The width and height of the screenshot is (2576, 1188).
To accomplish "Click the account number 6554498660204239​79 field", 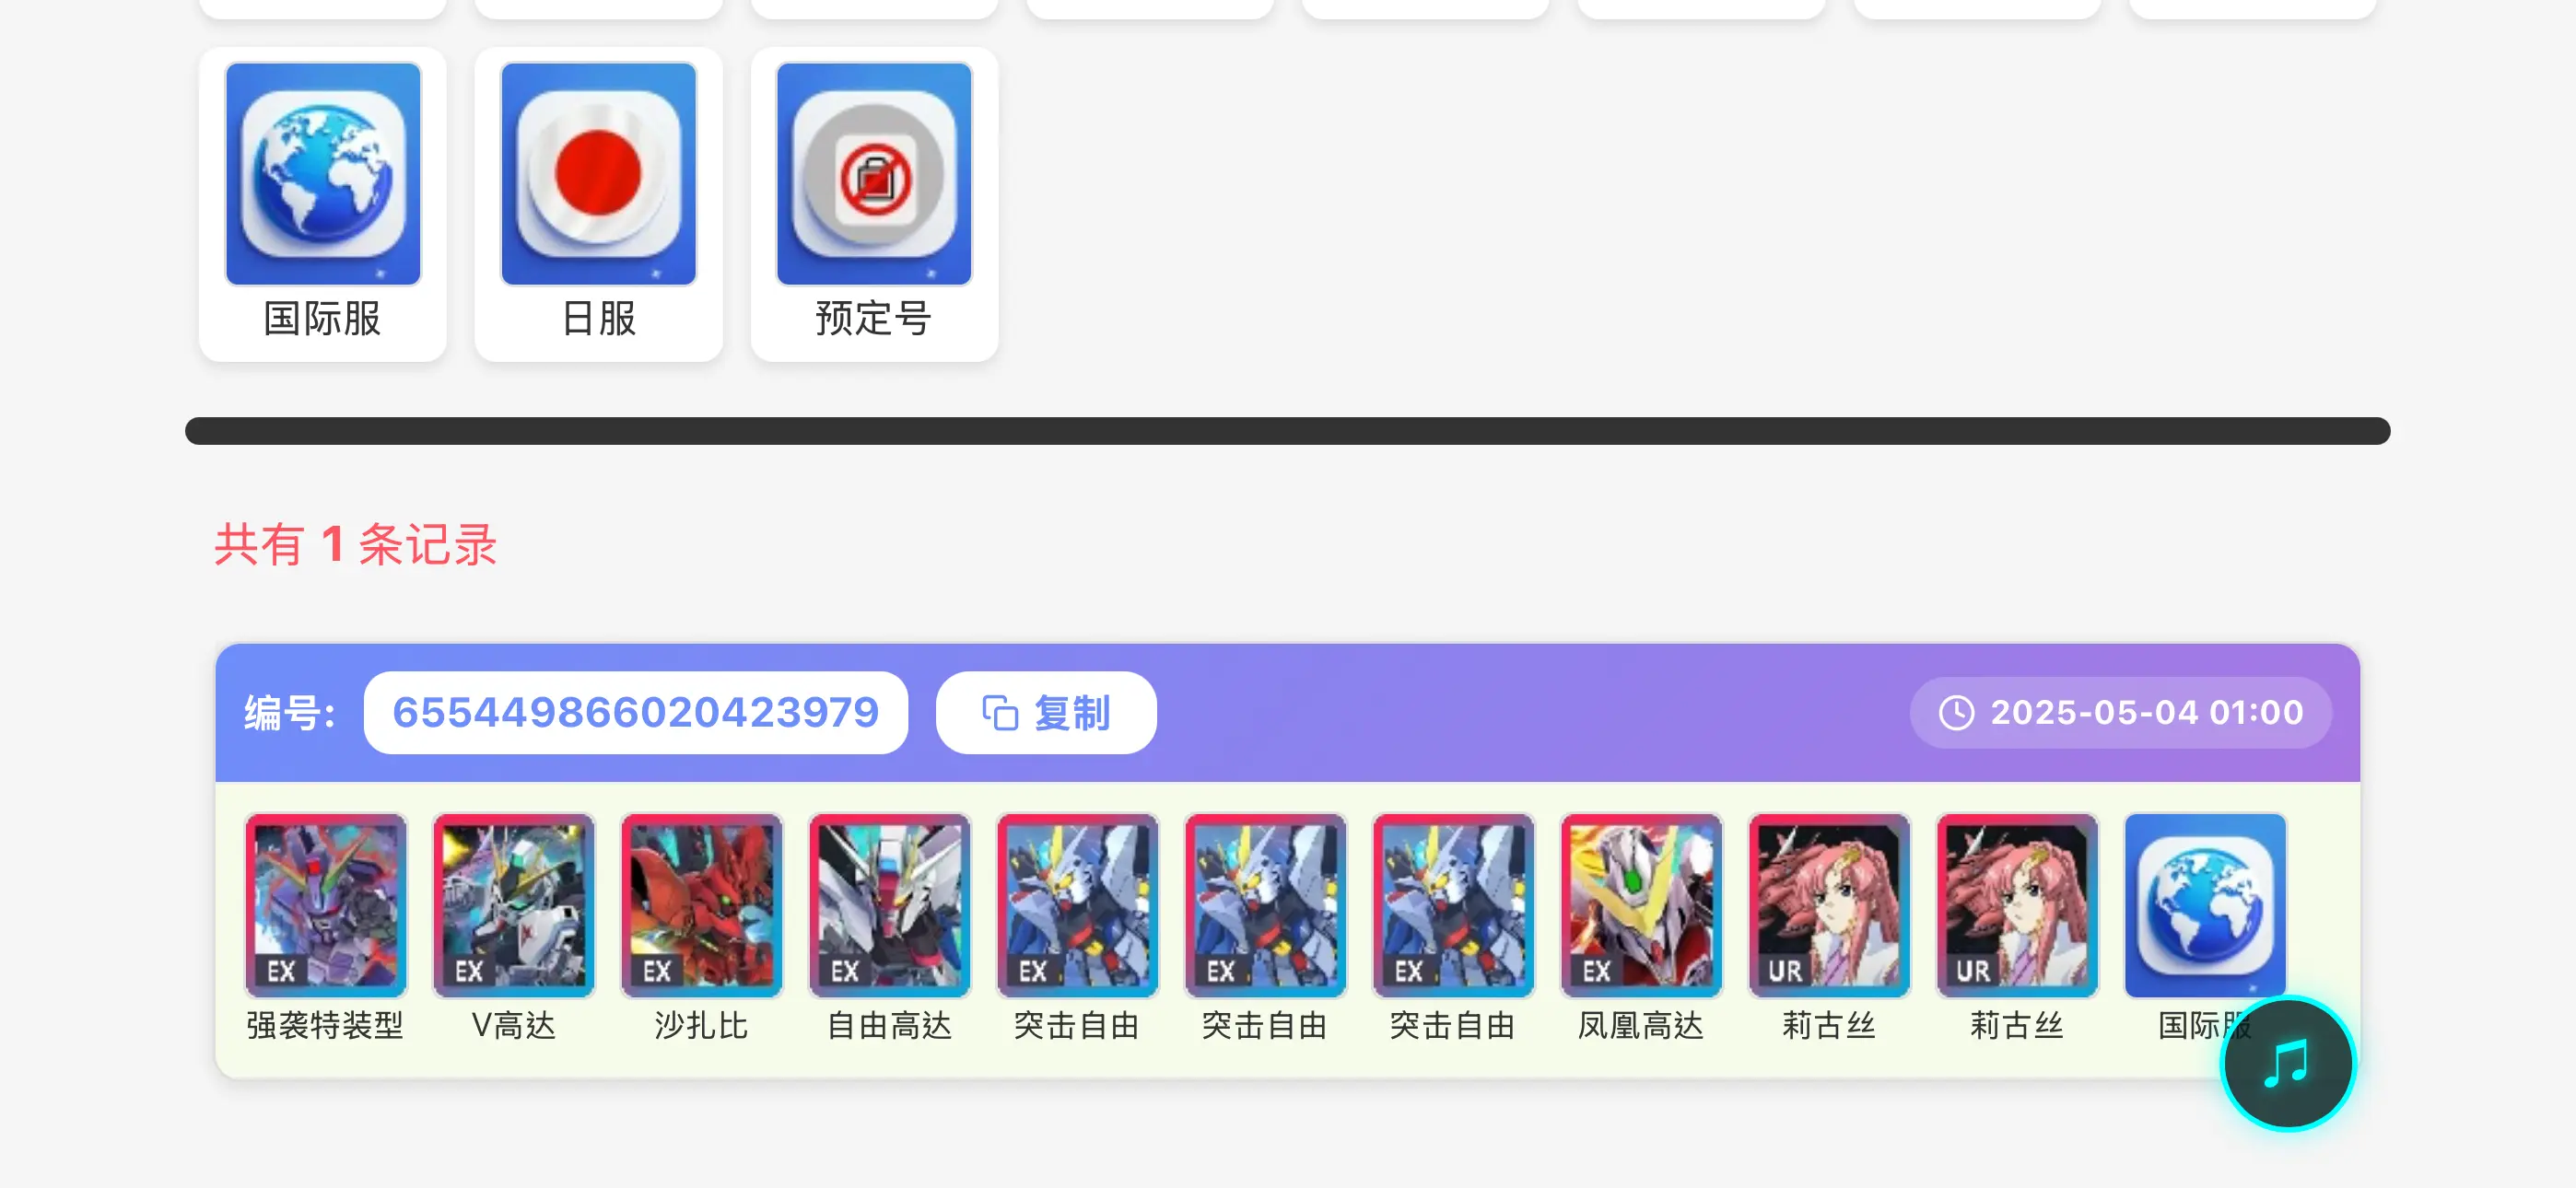I will [x=636, y=713].
